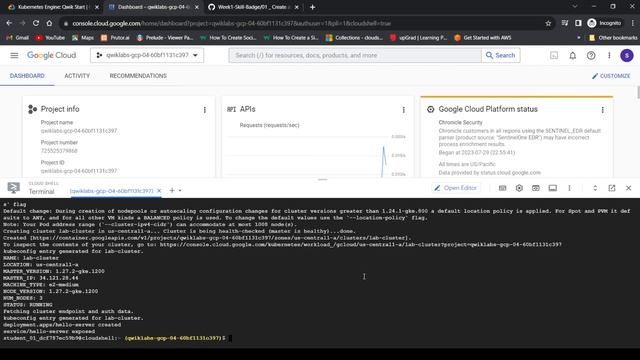Open Project info card options menu
This screenshot has width=640, height=360.
click(204, 110)
